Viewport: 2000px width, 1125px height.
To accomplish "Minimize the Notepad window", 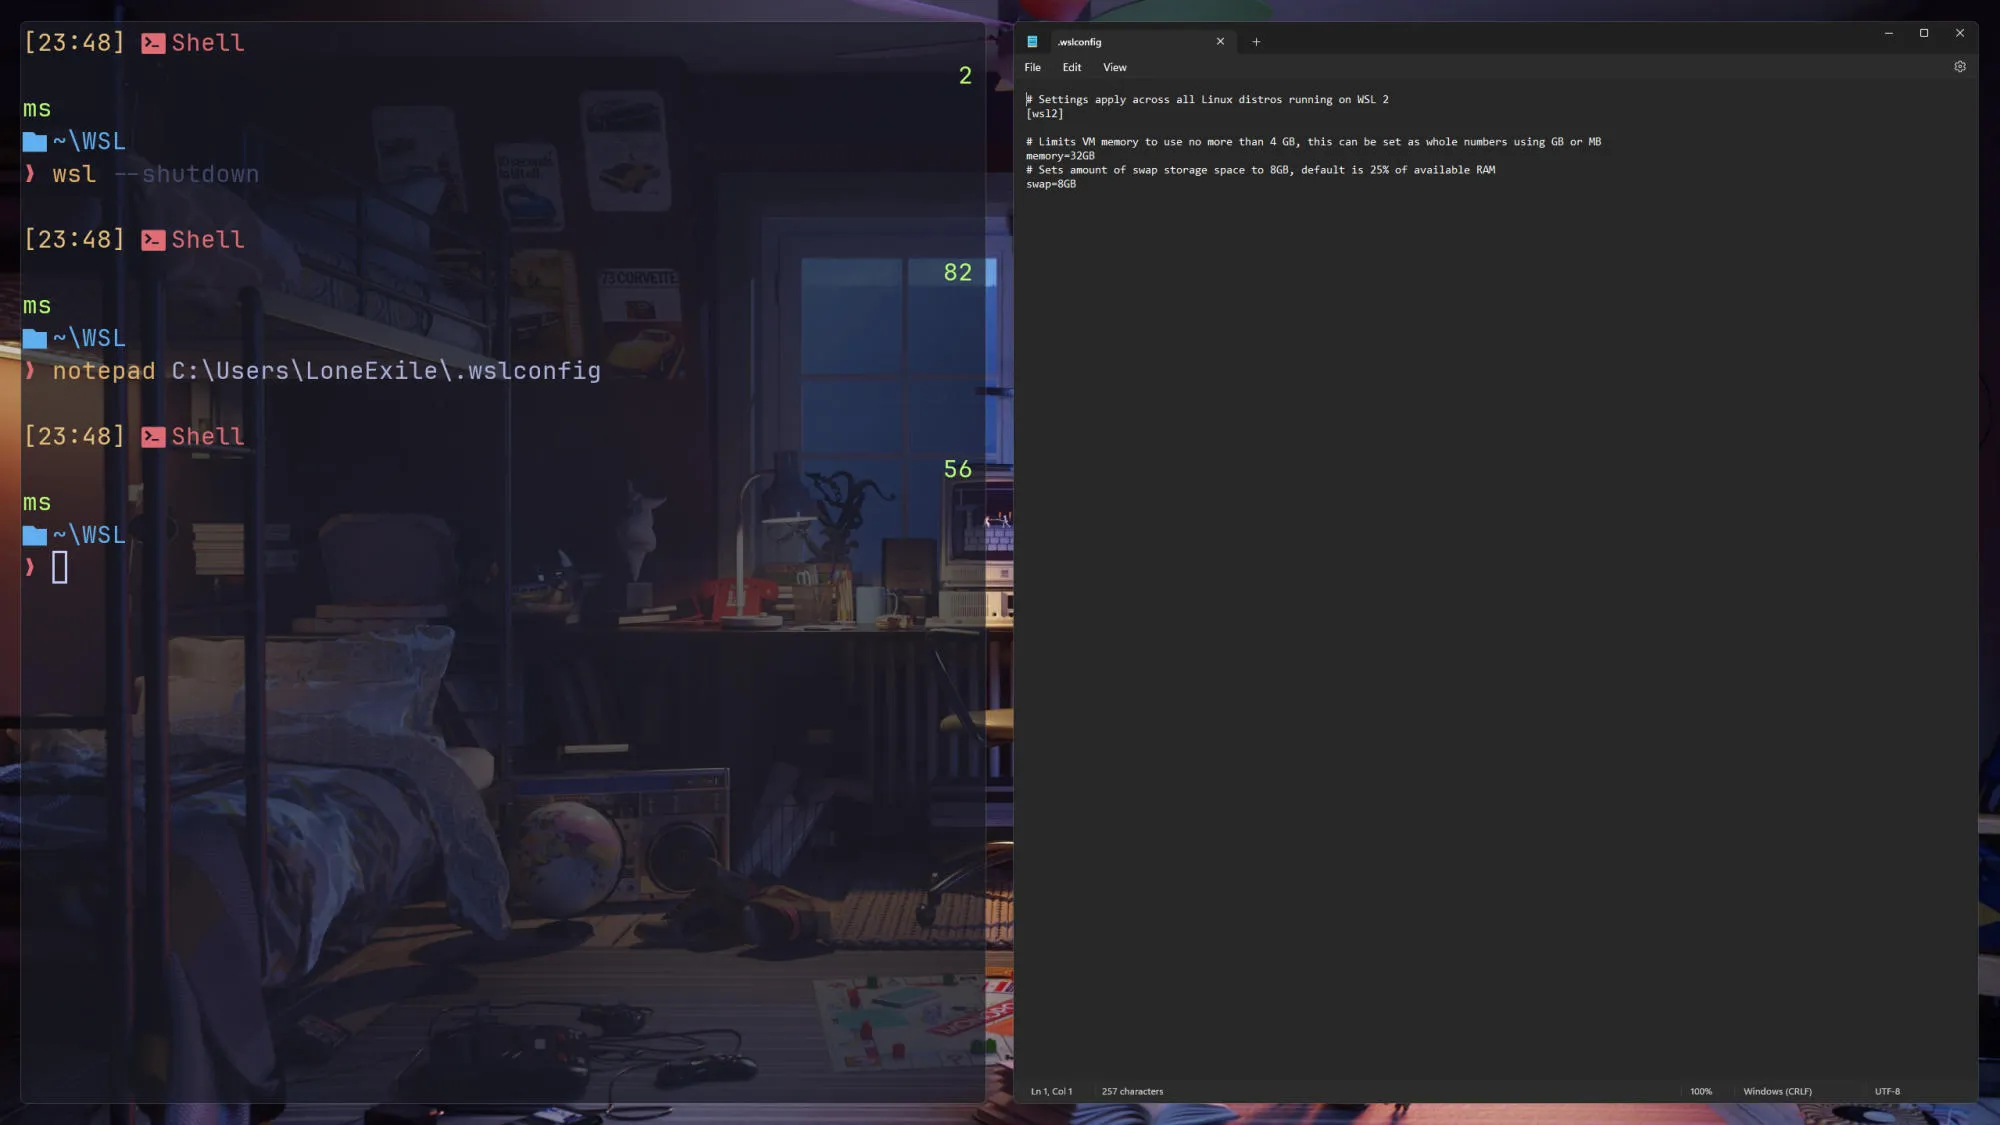I will tap(1888, 33).
